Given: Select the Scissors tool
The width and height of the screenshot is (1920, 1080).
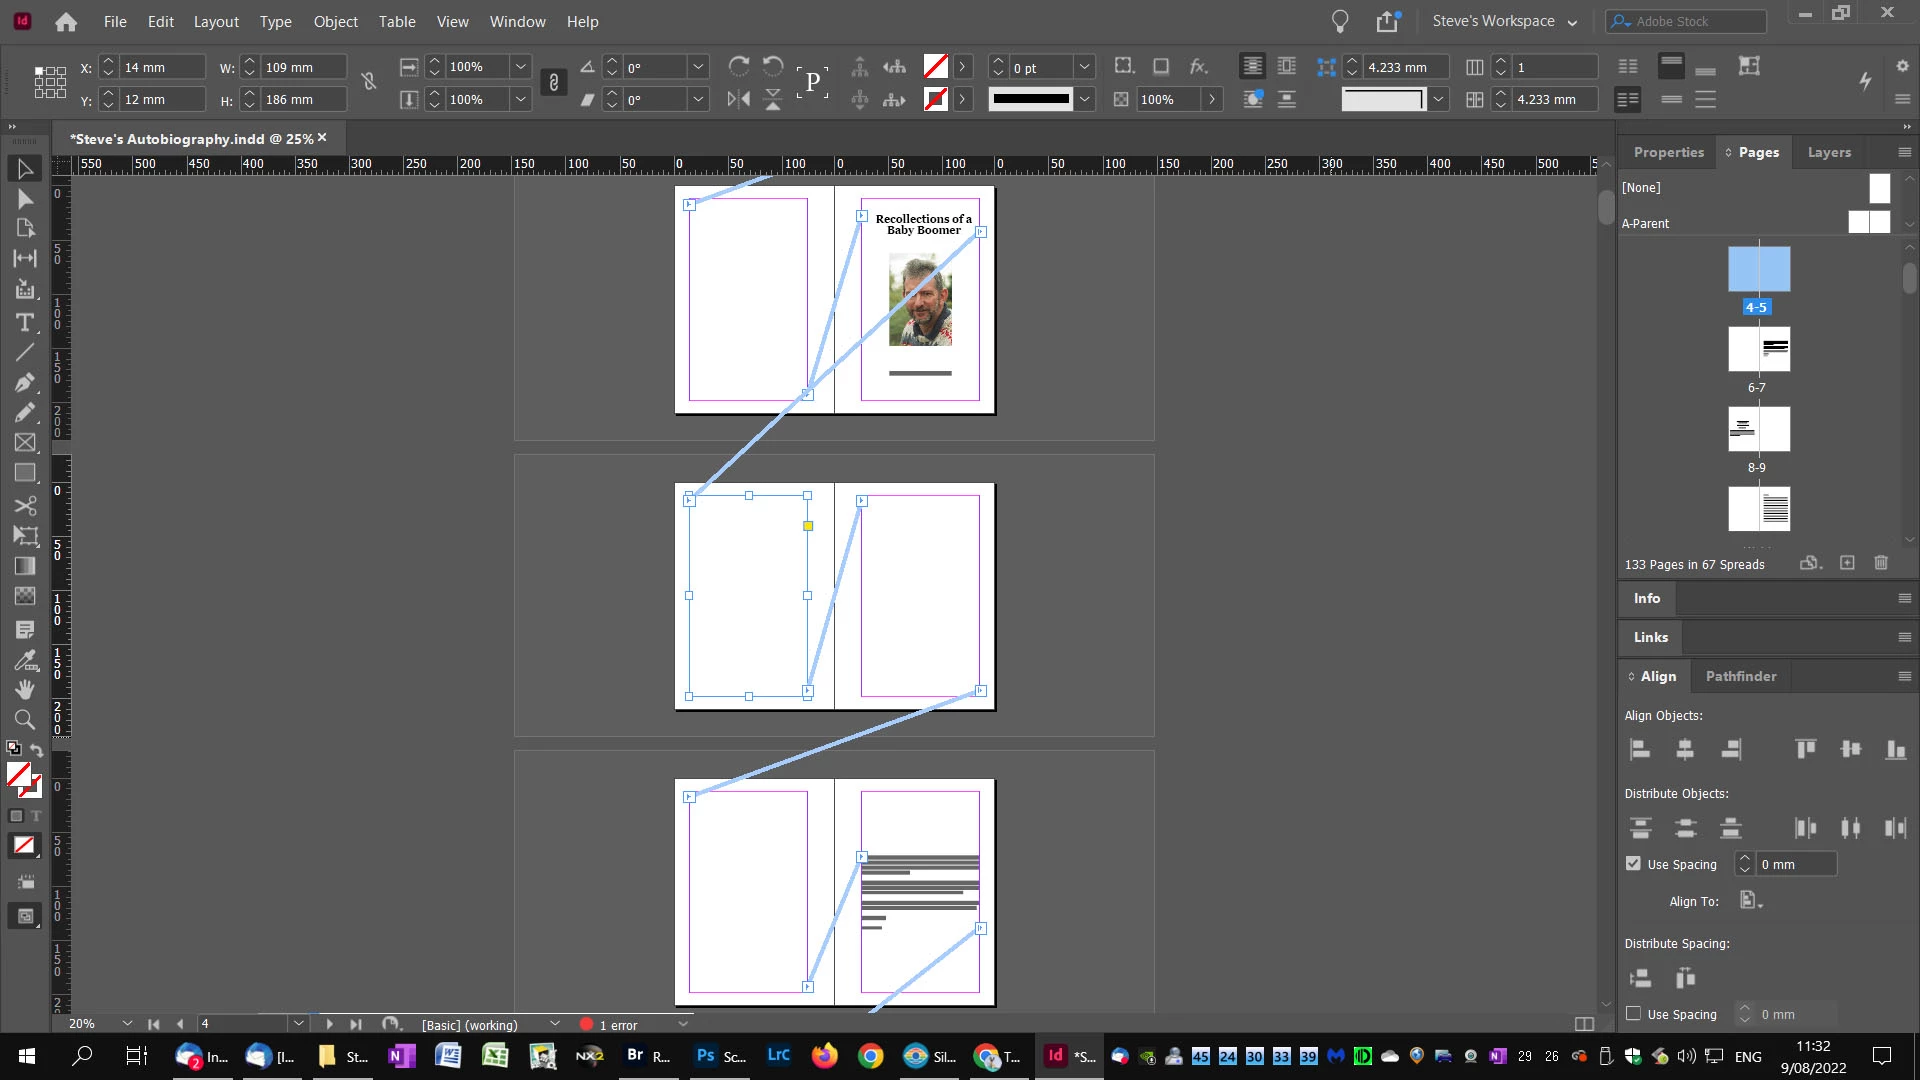Looking at the screenshot, I should [25, 505].
